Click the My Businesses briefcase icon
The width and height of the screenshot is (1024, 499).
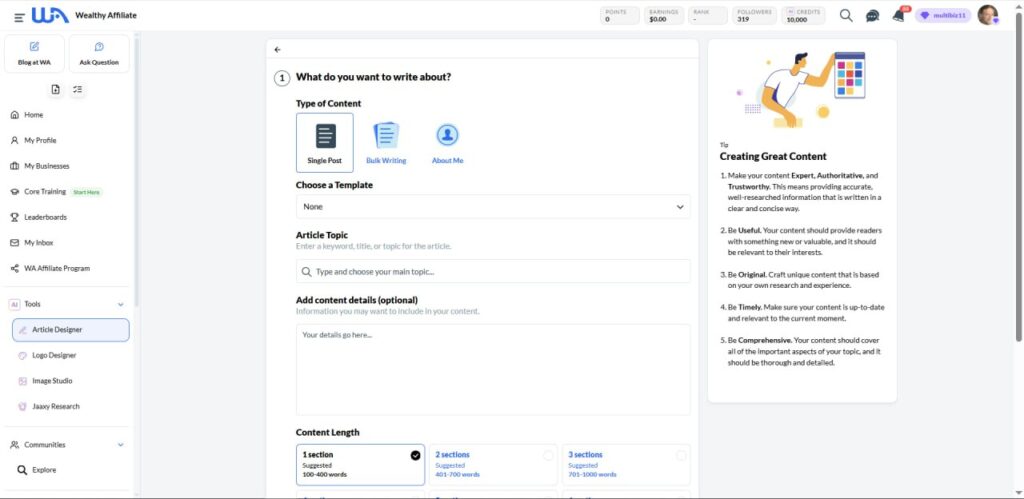click(14, 166)
